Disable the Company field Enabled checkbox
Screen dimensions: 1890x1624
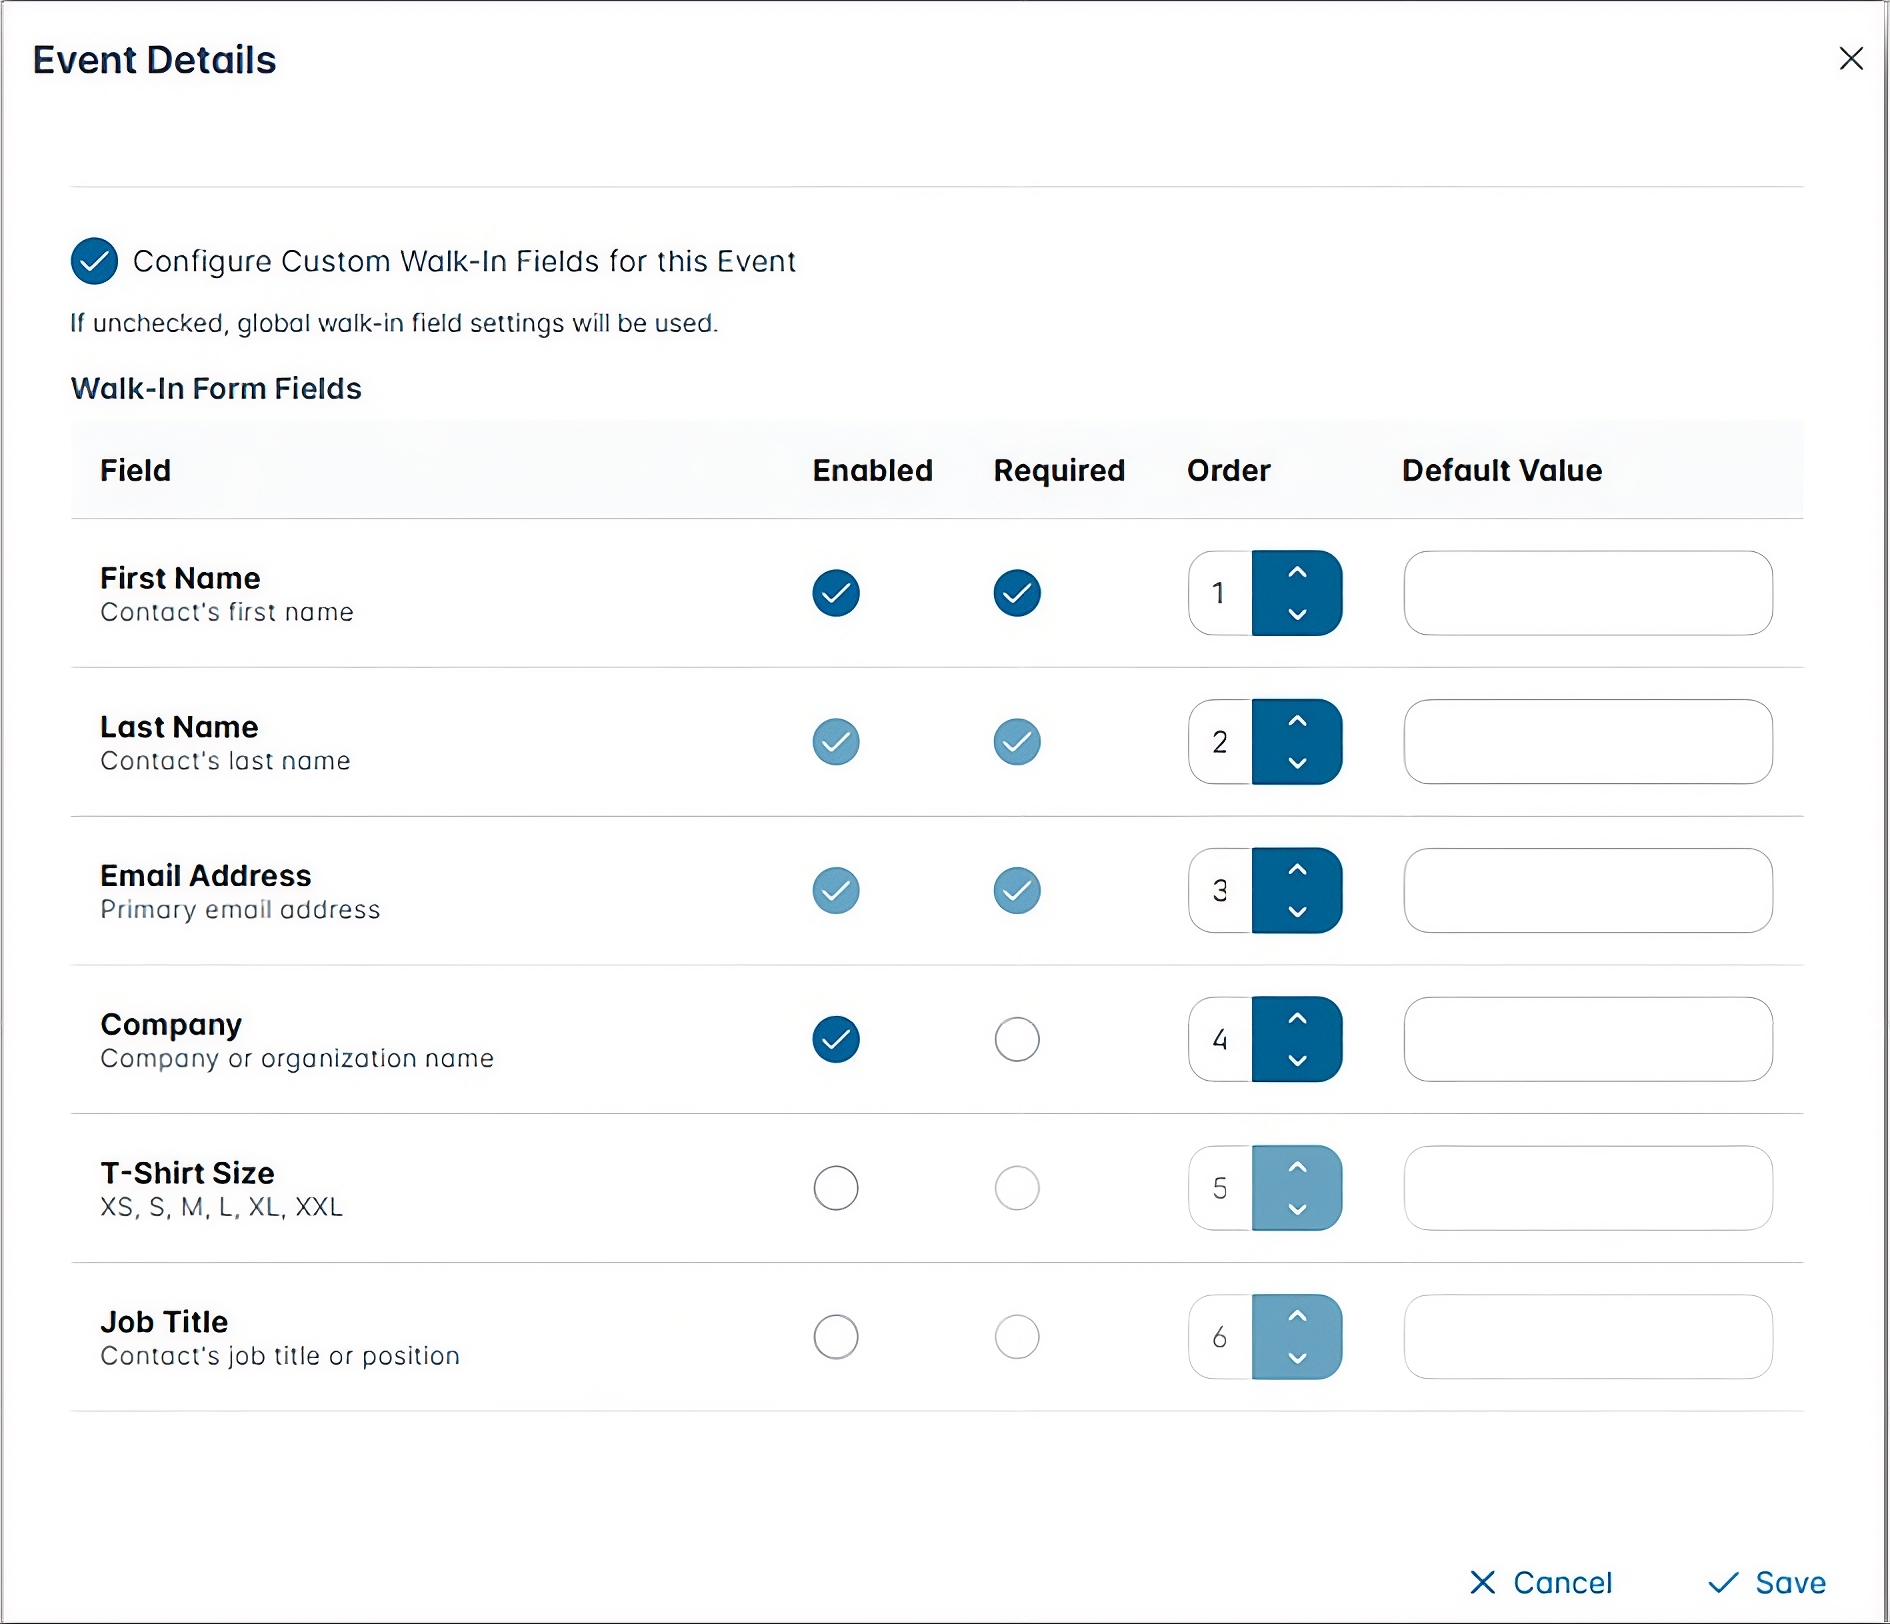(836, 1039)
